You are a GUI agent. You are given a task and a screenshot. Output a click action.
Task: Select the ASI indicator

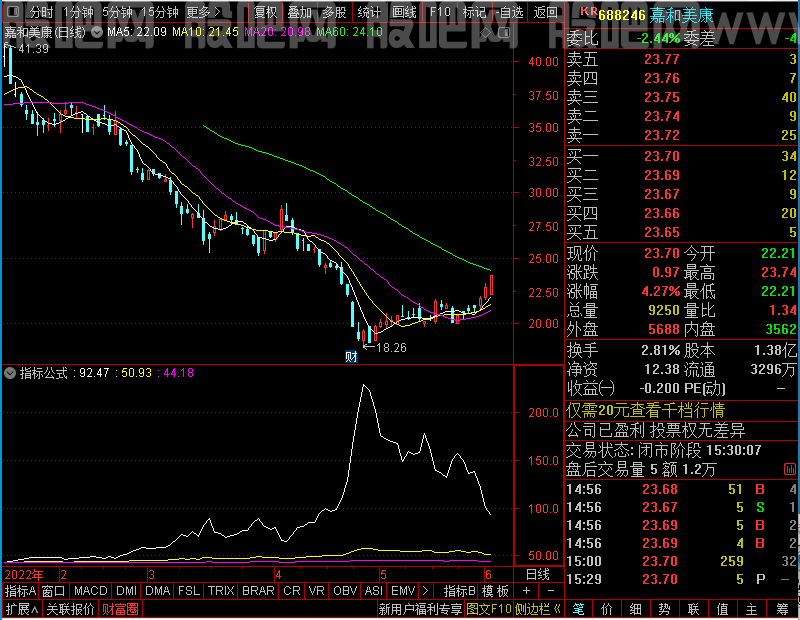[373, 591]
